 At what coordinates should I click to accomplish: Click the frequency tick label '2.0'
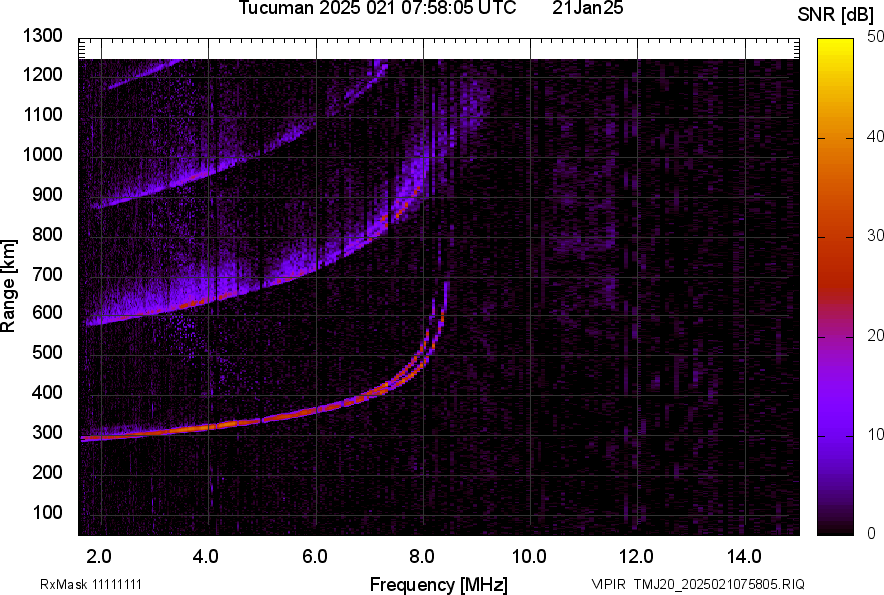click(99, 557)
